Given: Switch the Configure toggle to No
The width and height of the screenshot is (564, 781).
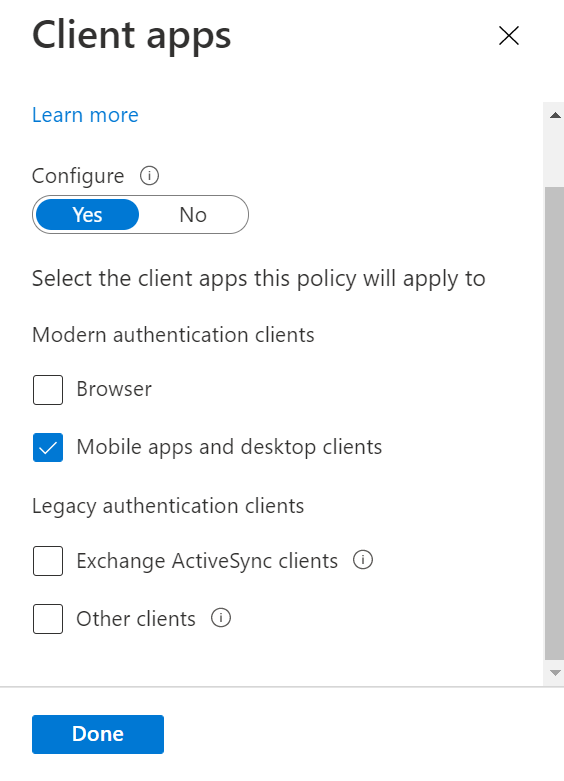Looking at the screenshot, I should 193,215.
